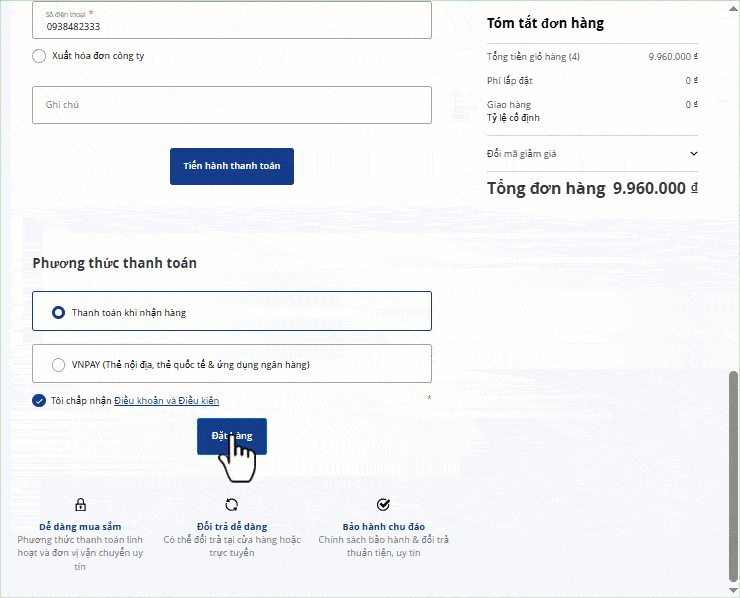Select the Xuất hóa đơn công ty option
Viewport: 740px width, 598px height.
(x=39, y=56)
